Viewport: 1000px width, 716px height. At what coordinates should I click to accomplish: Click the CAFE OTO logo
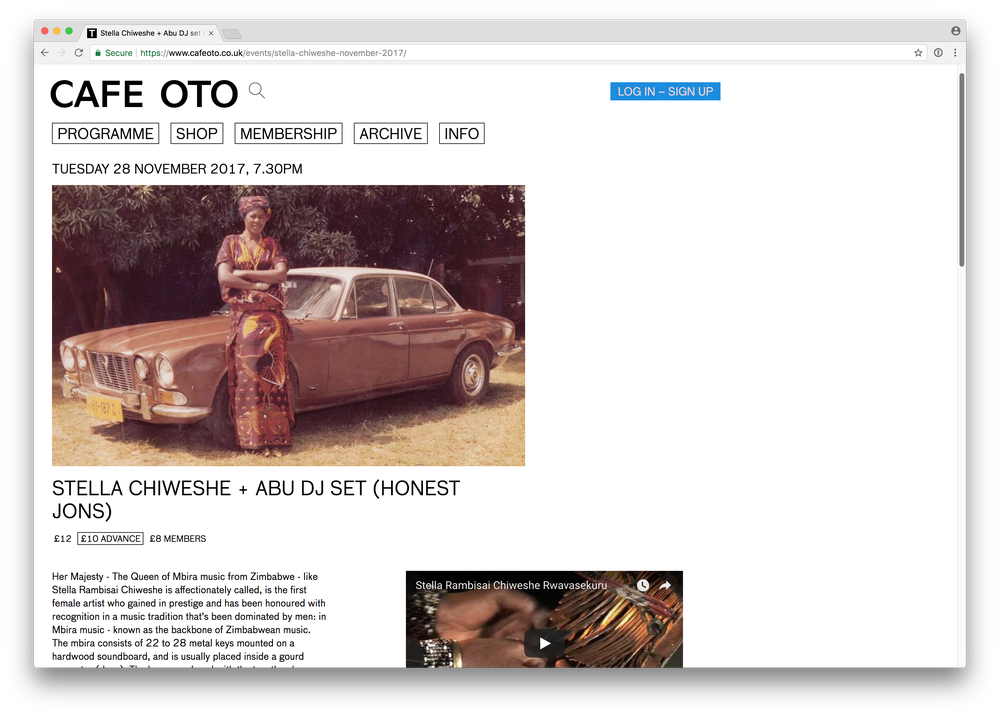(144, 94)
